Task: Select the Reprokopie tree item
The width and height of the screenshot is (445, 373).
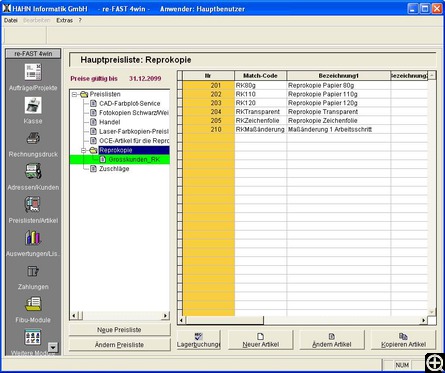Action: click(x=134, y=150)
